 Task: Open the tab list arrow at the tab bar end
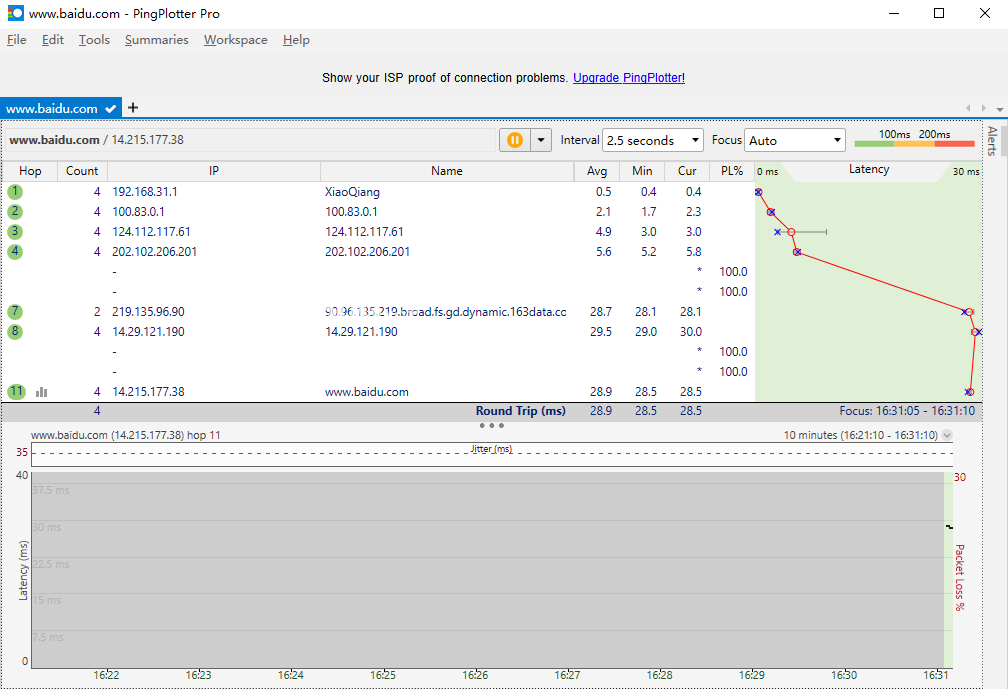pos(1000,109)
